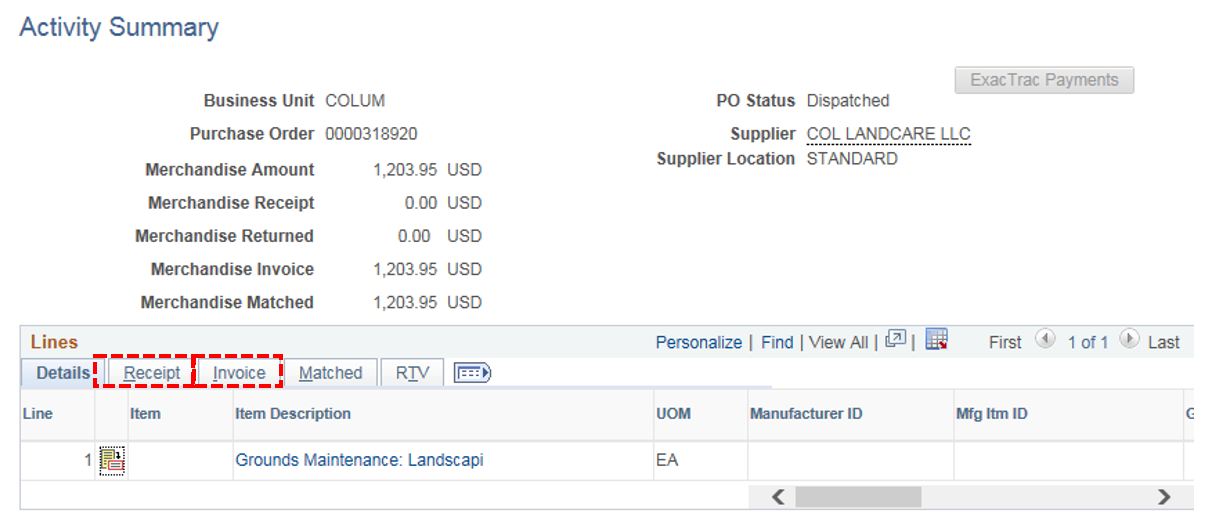Switch to the Invoice tab

point(239,373)
